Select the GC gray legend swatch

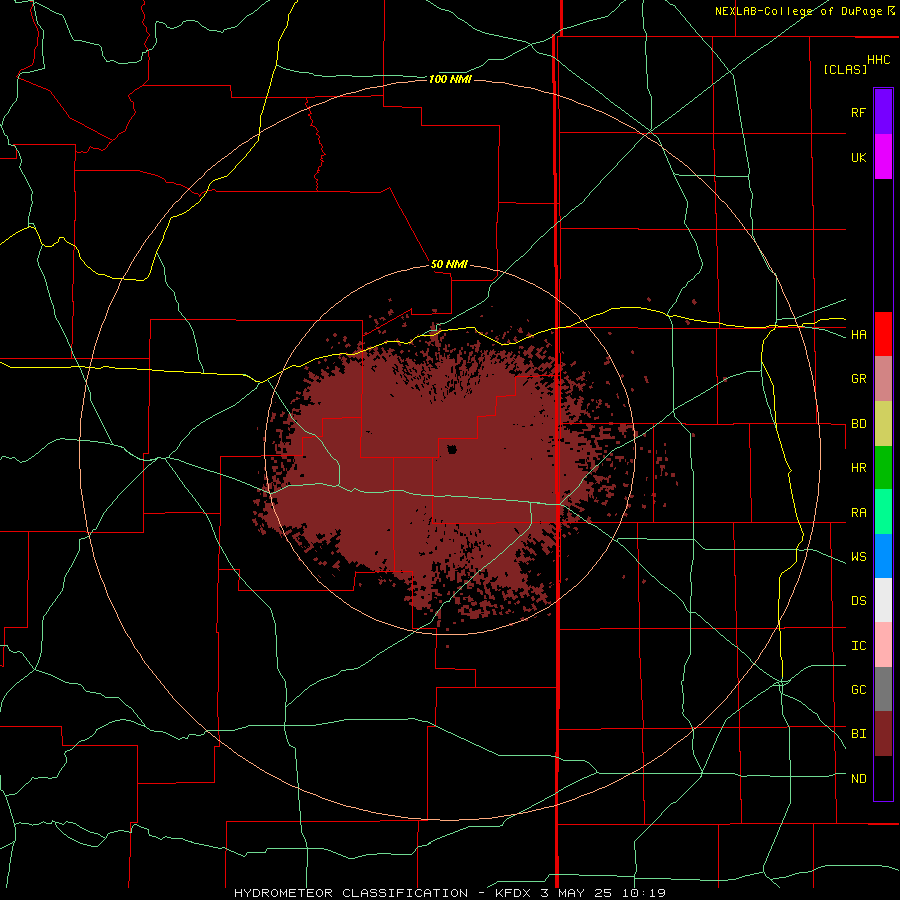coord(883,689)
